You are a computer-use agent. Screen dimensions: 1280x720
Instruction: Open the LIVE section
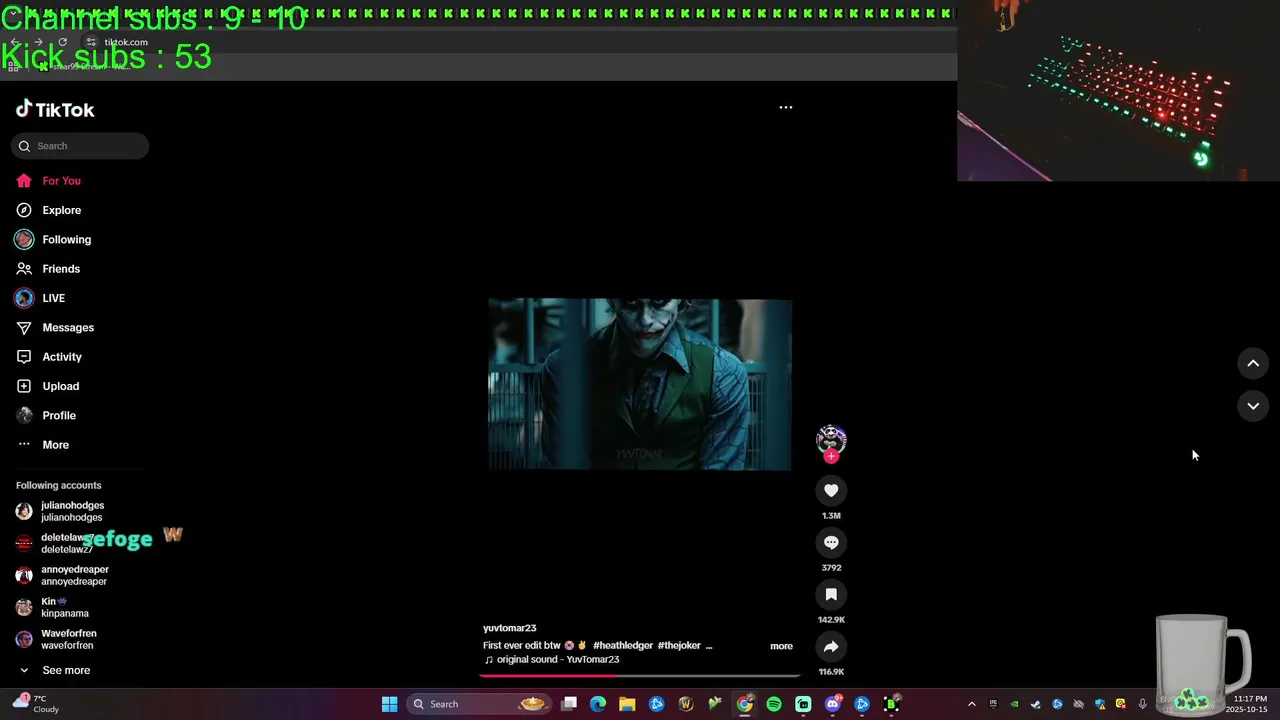click(40, 298)
